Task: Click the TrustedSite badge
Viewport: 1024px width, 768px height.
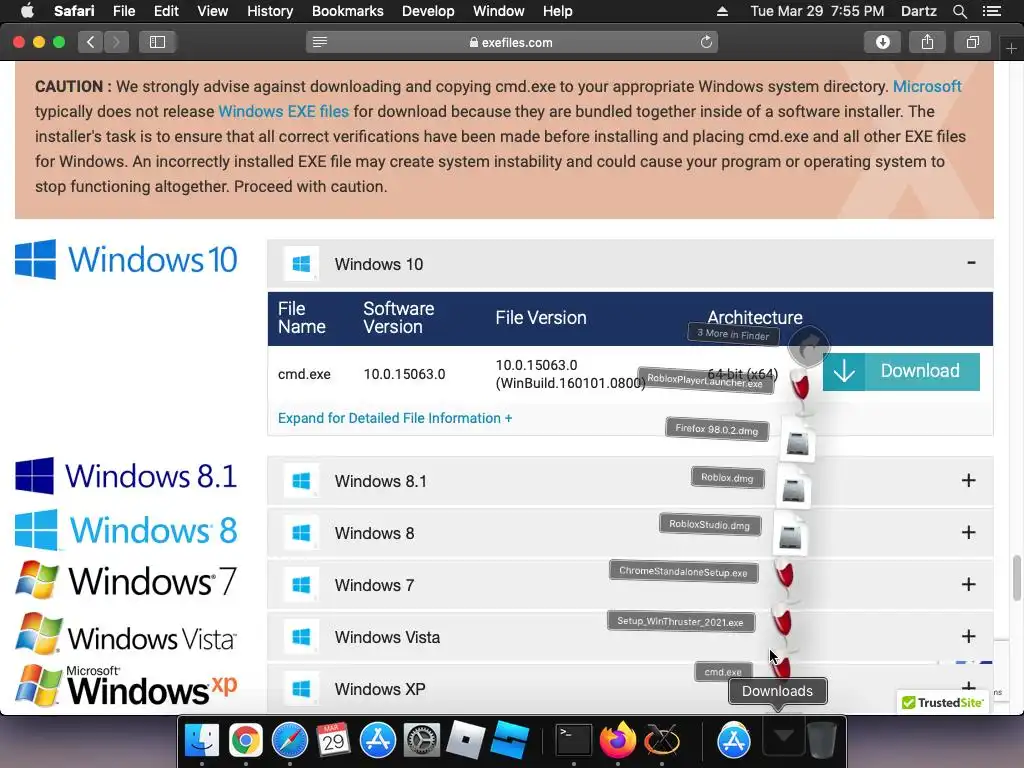Action: point(942,703)
